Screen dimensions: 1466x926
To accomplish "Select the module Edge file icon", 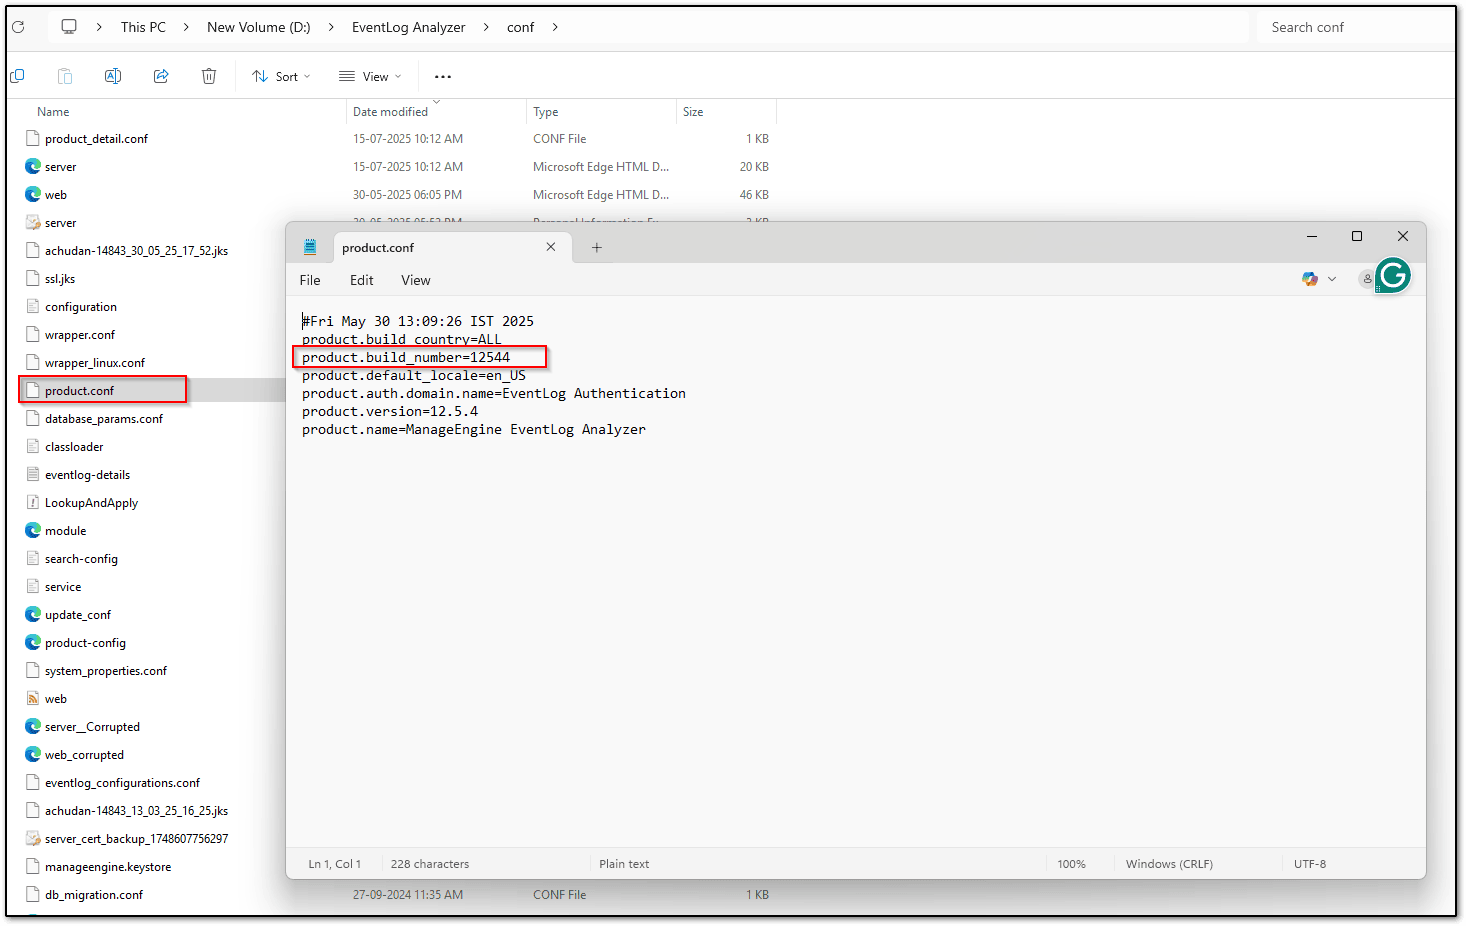I will point(33,531).
